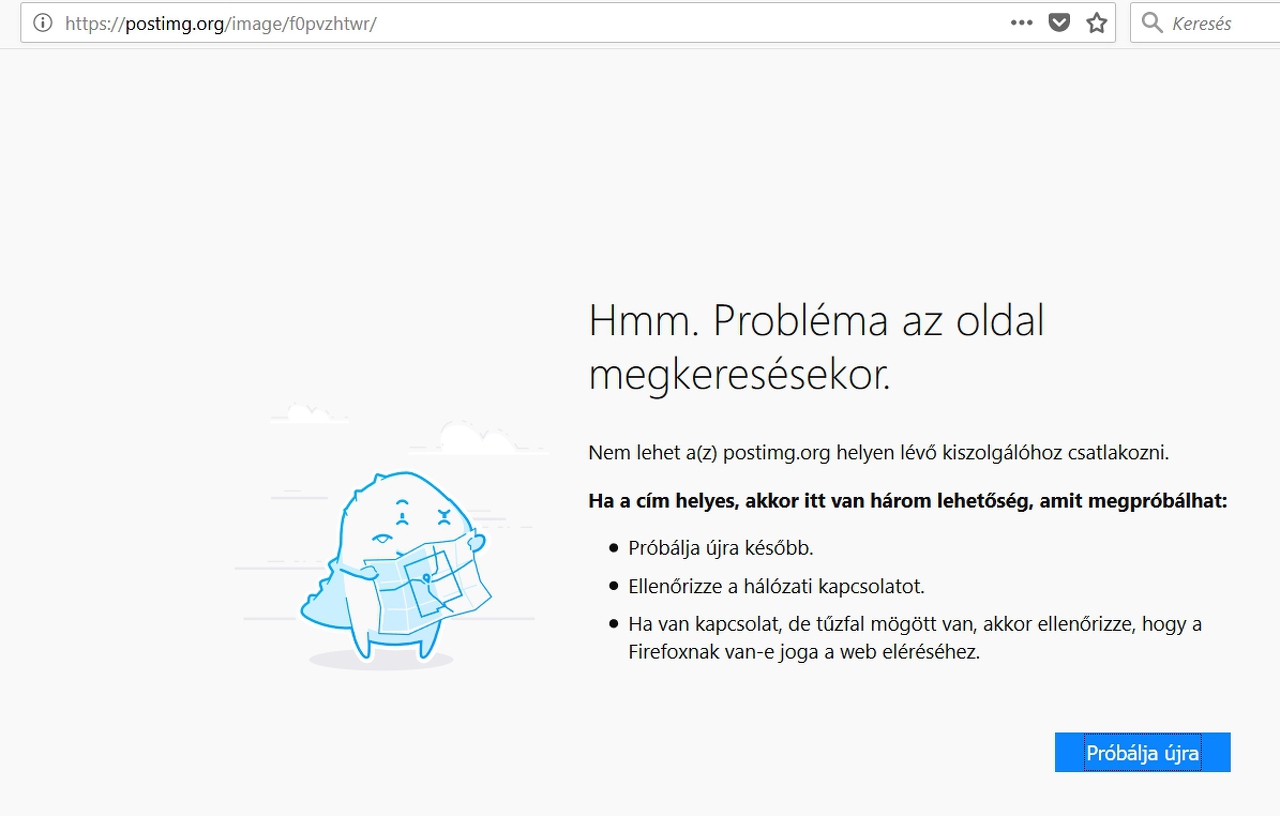Click the search magnifier icon

coord(1152,23)
